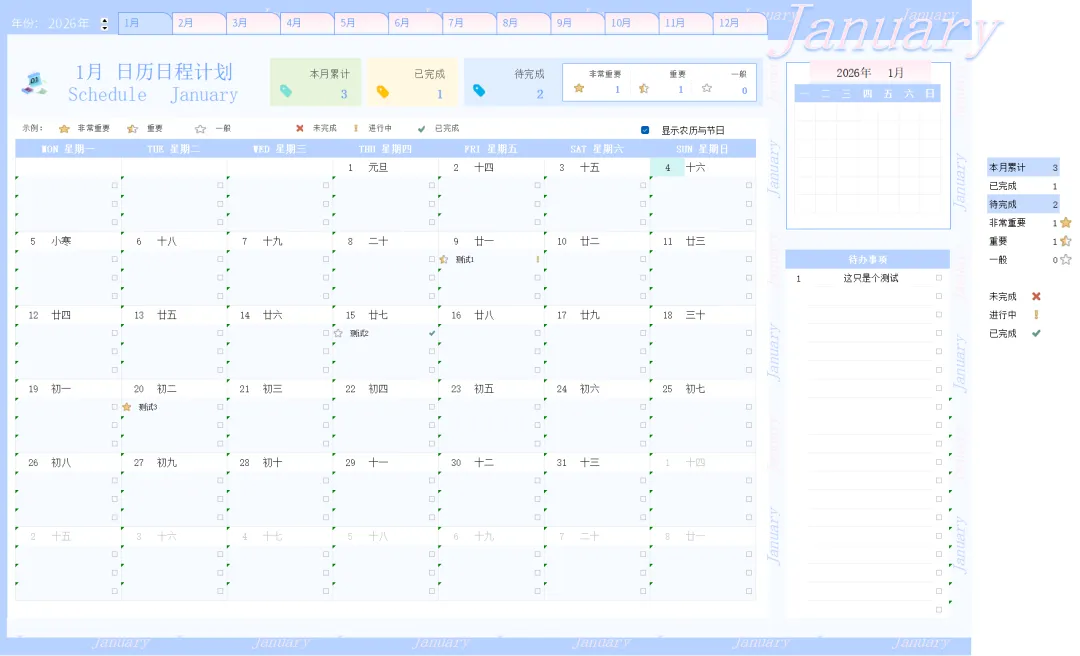The width and height of the screenshot is (1080, 656).
Task: Change the year with the 年份 spinner arrows
Action: coord(105,23)
